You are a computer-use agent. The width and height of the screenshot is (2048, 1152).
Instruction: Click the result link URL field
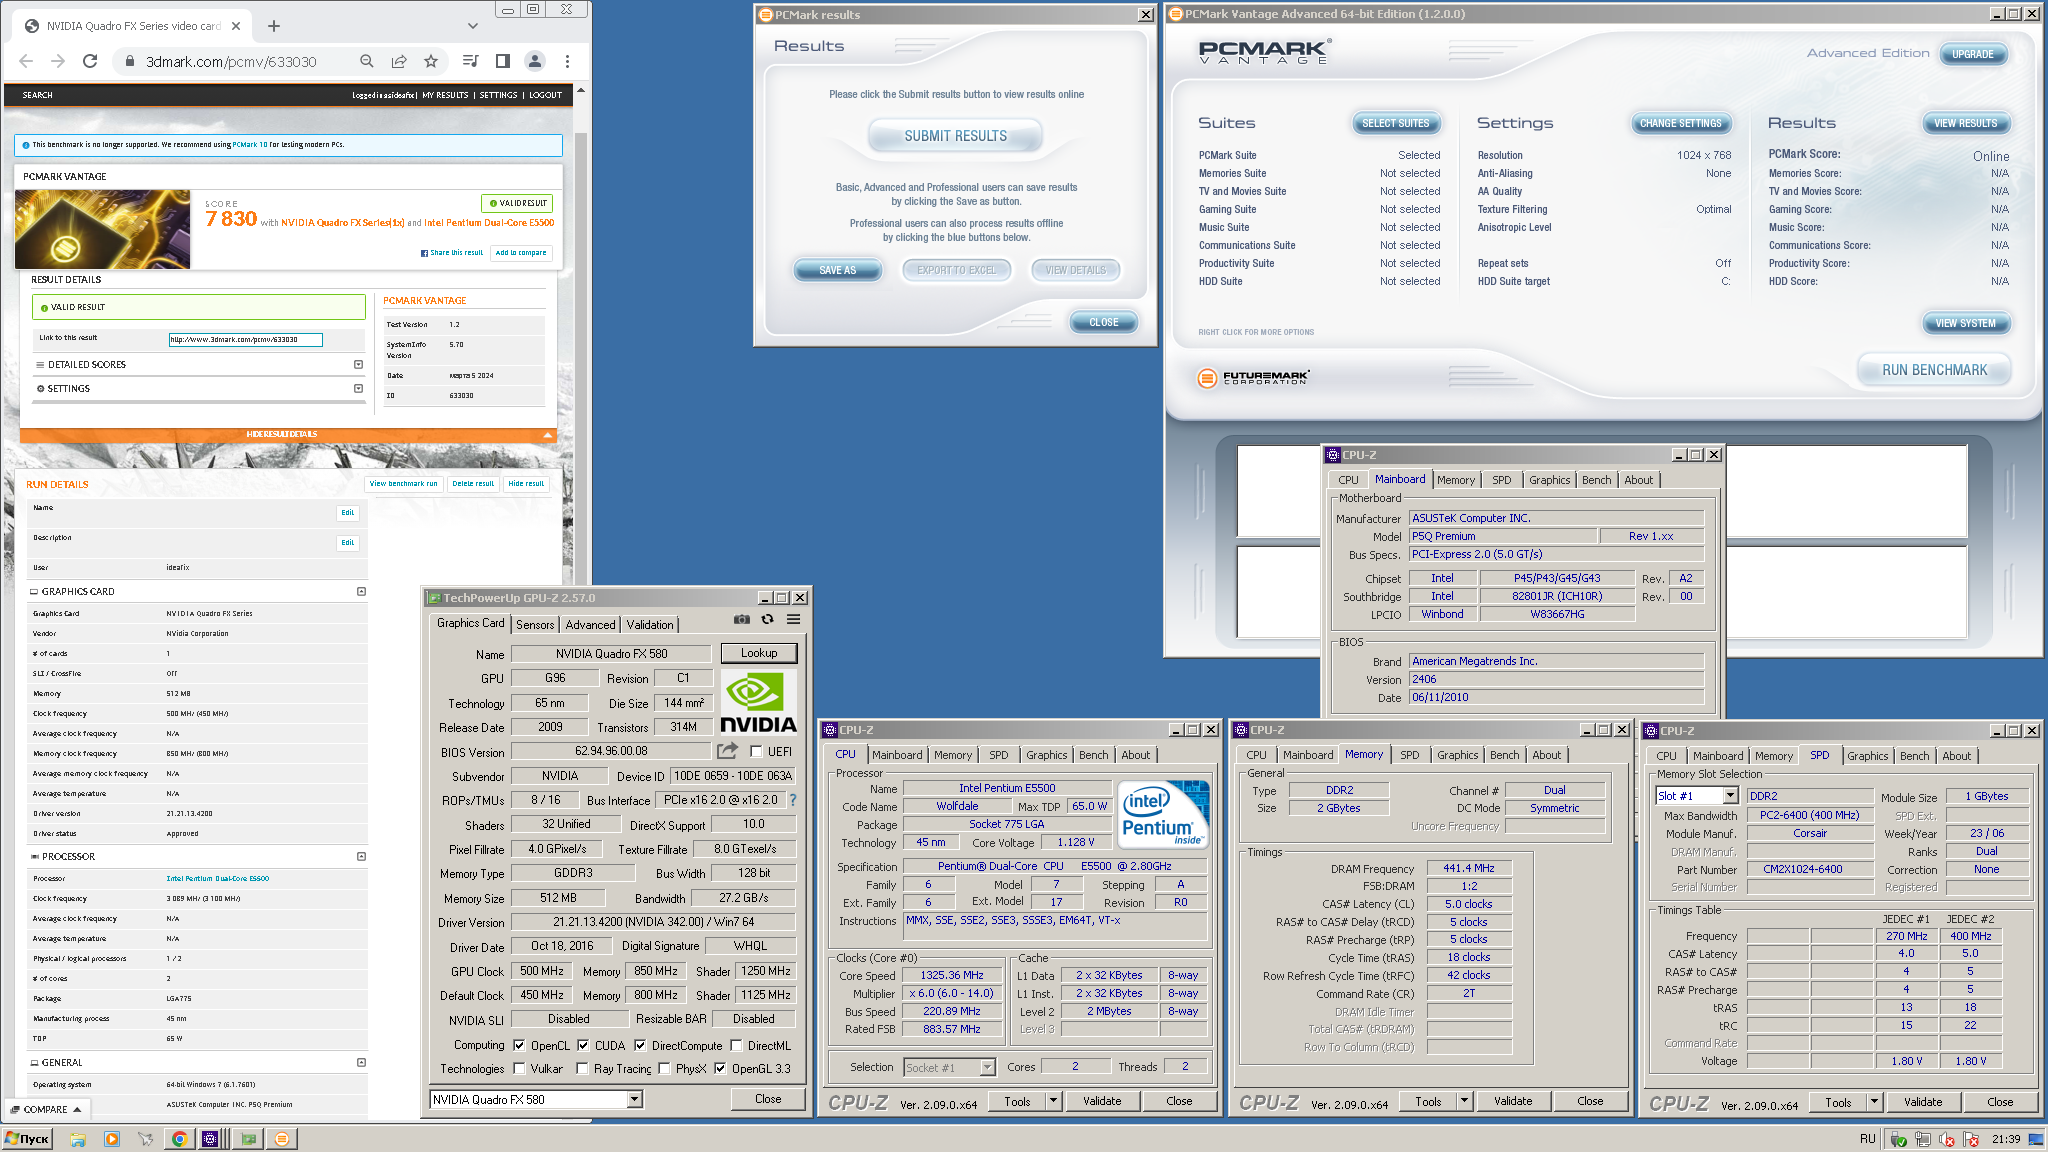coord(246,340)
